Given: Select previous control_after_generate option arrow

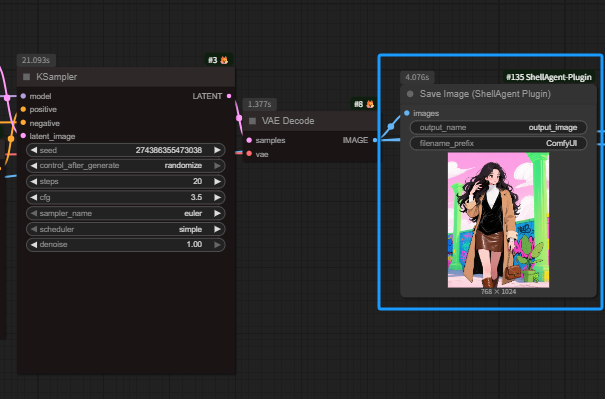Looking at the screenshot, I should click(34, 166).
